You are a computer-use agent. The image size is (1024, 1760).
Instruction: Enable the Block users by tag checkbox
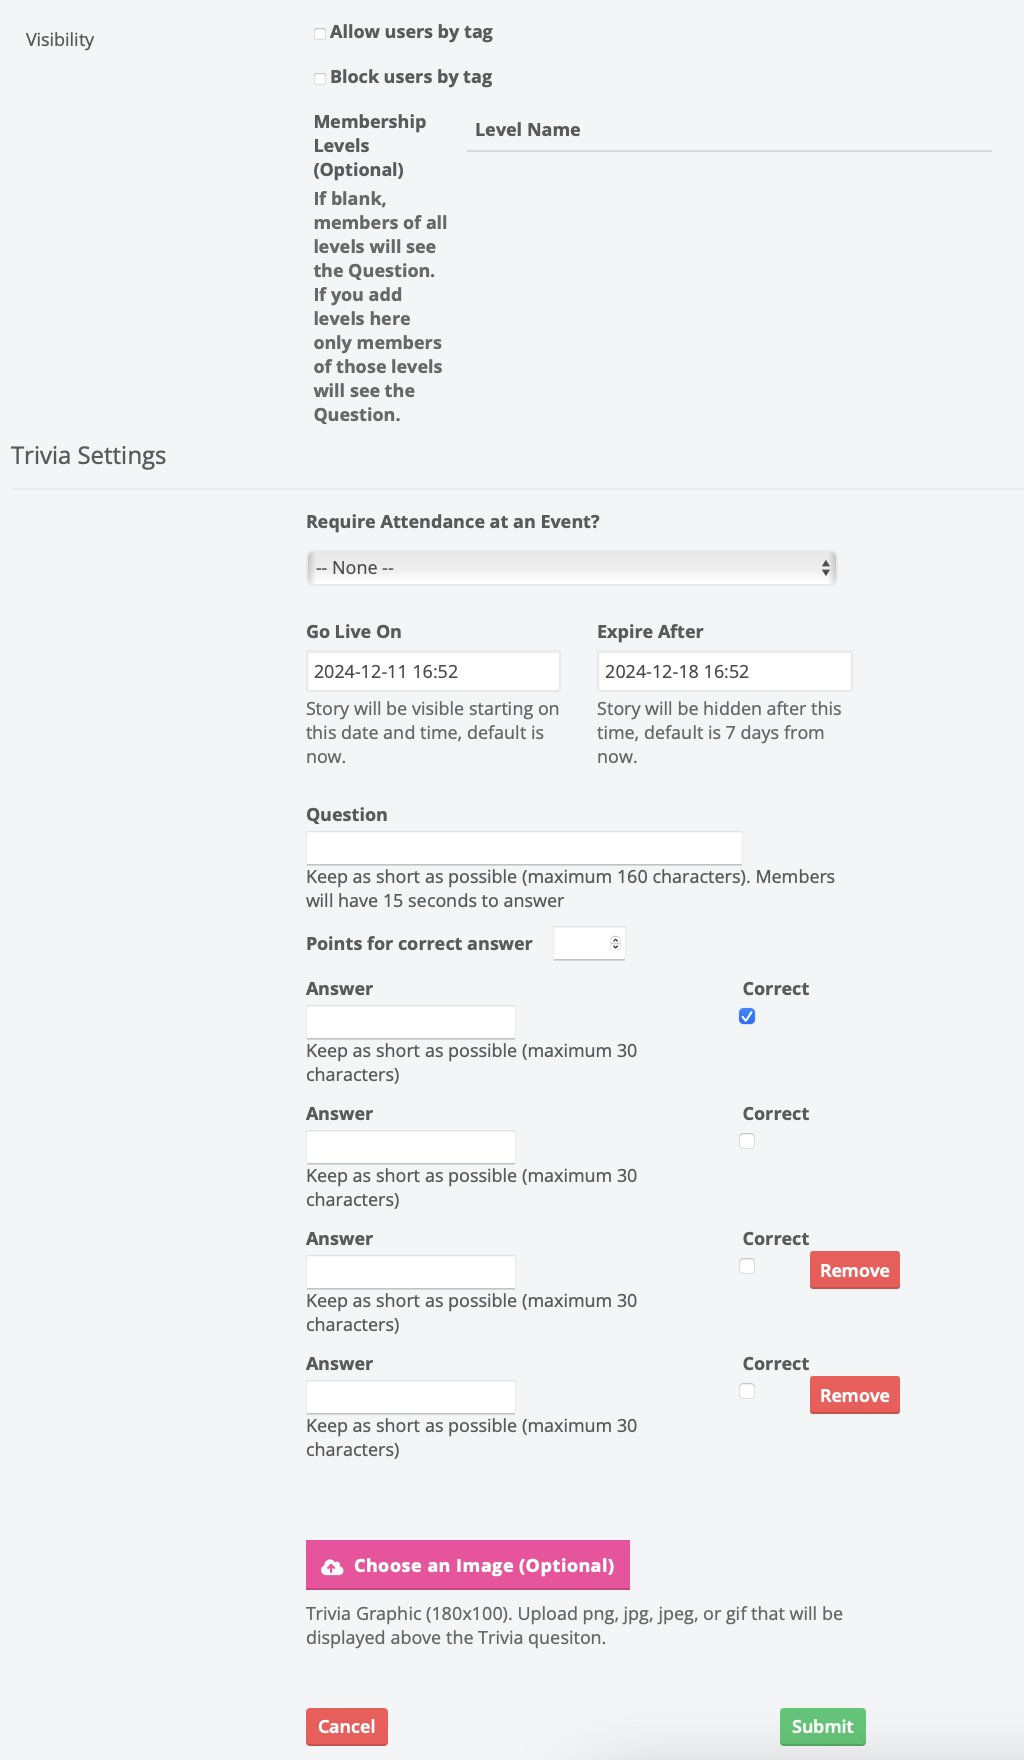(320, 79)
